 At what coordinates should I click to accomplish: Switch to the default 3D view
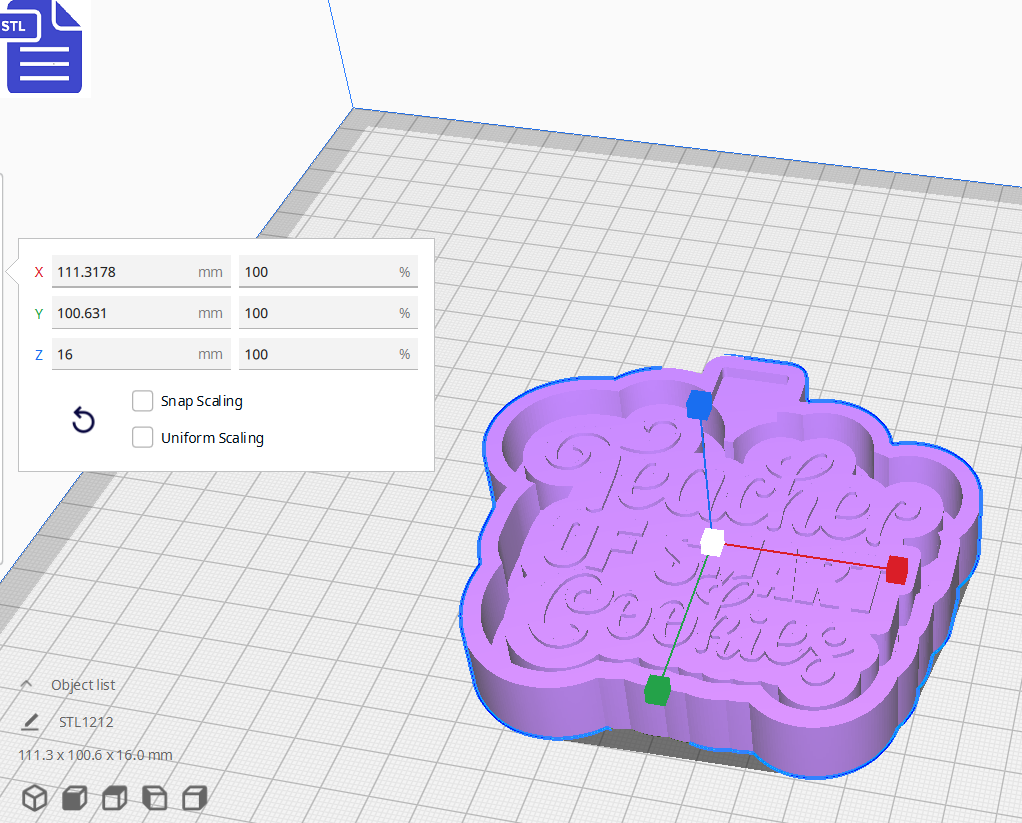pos(35,797)
